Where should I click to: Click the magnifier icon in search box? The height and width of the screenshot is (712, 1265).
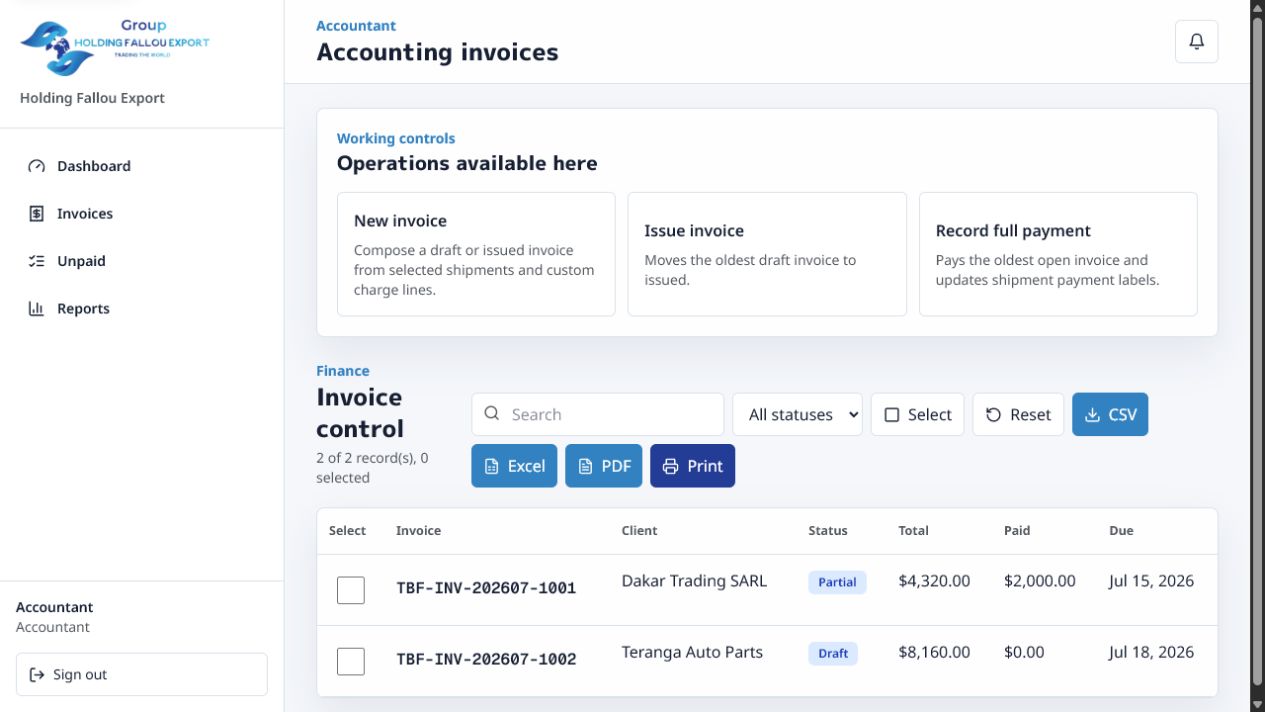(492, 414)
